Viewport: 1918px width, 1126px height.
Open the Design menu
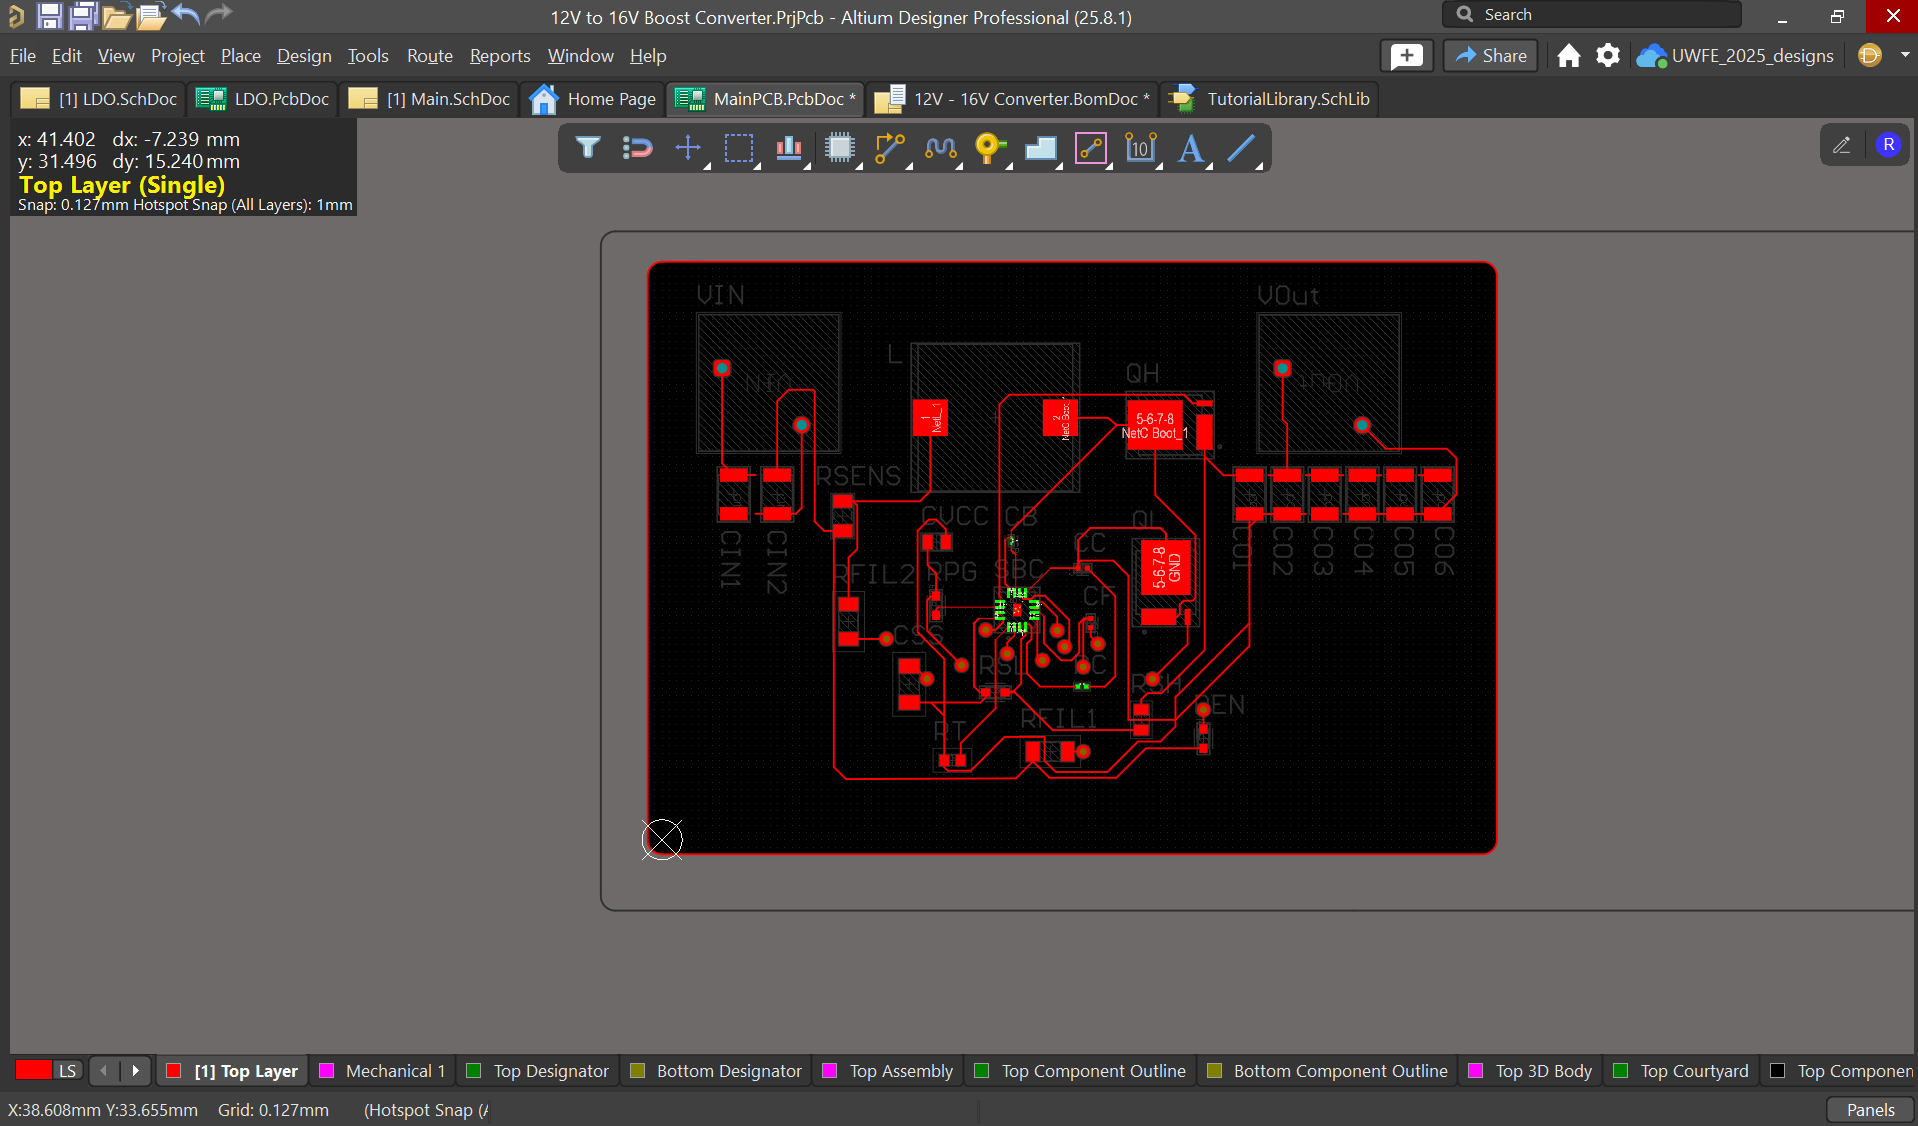(x=304, y=56)
